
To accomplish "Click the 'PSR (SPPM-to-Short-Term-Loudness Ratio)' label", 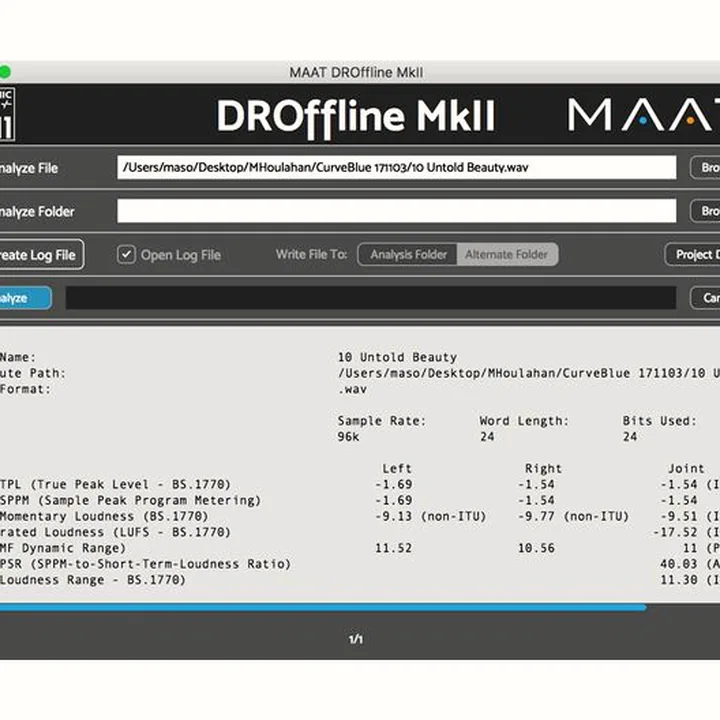I will click(146, 564).
